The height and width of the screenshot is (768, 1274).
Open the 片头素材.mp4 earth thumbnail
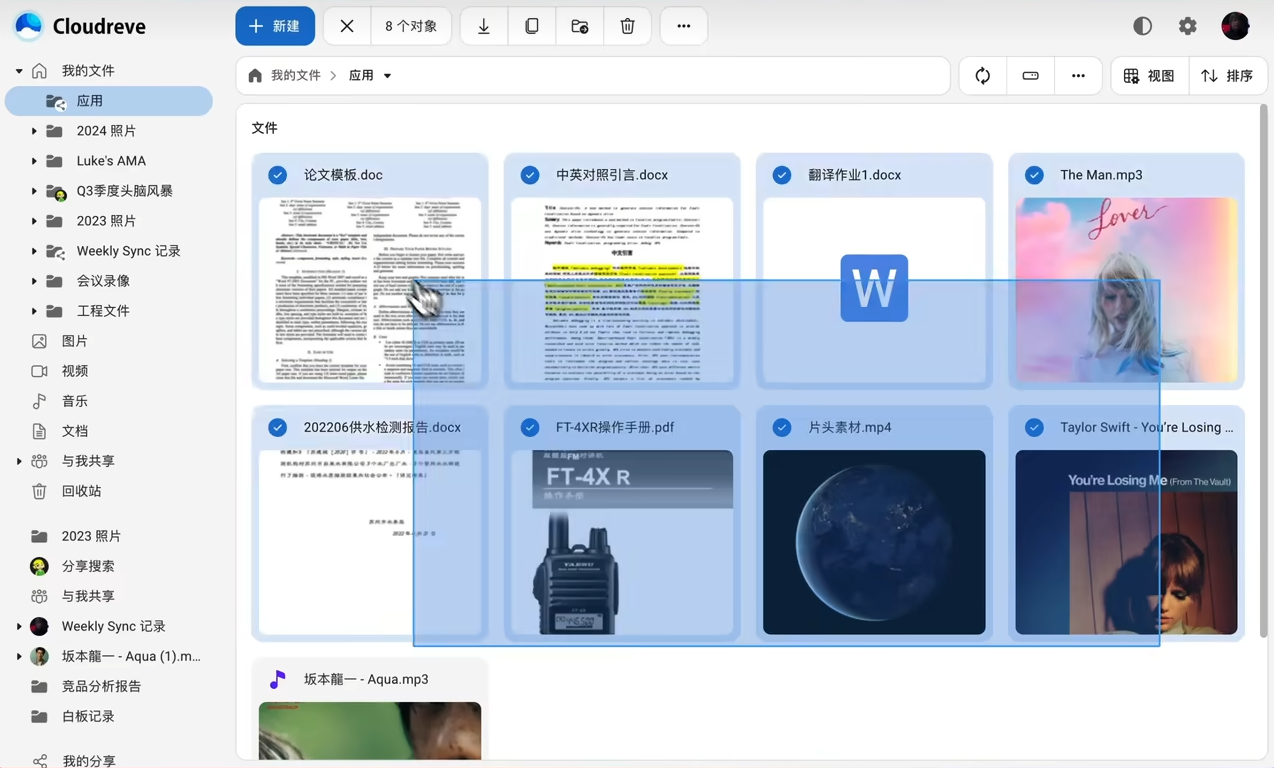pos(874,542)
